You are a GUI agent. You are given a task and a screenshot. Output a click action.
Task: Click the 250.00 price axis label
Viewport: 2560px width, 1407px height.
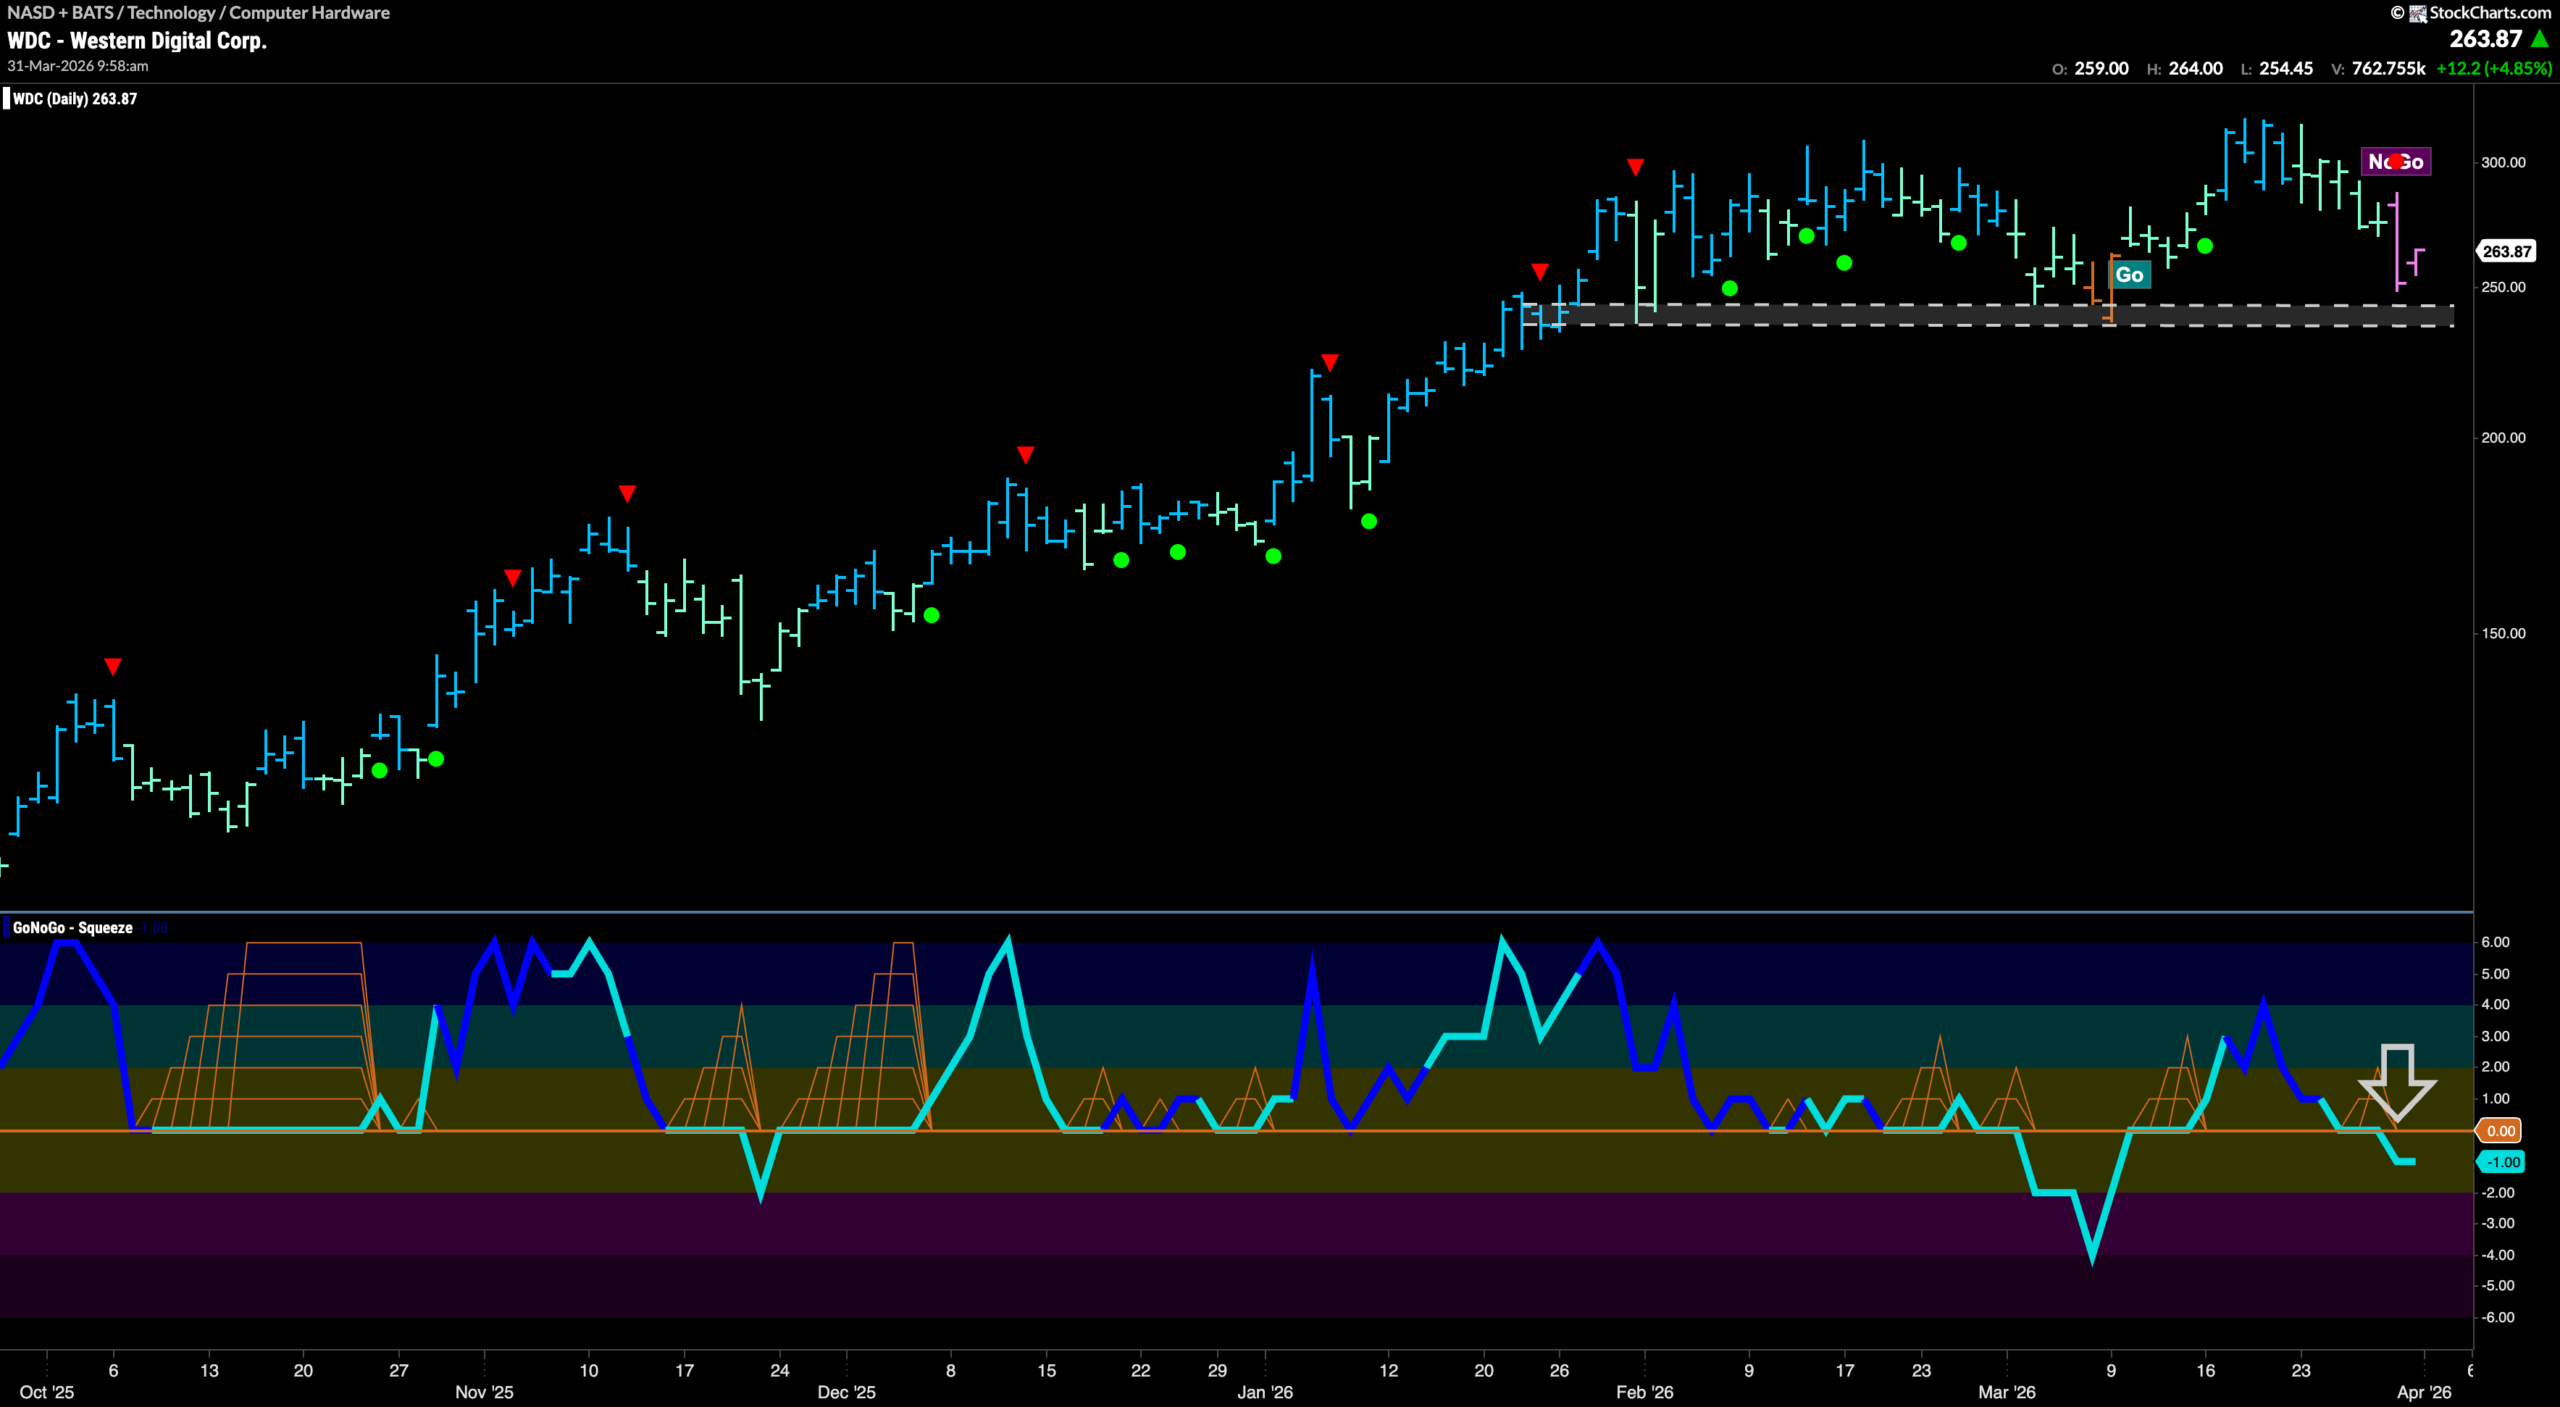(x=2503, y=287)
